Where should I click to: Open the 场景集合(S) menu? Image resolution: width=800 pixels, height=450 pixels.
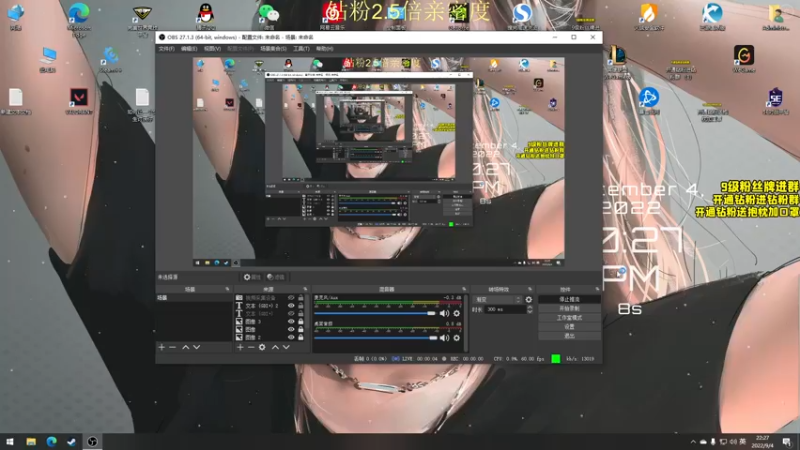click(273, 48)
